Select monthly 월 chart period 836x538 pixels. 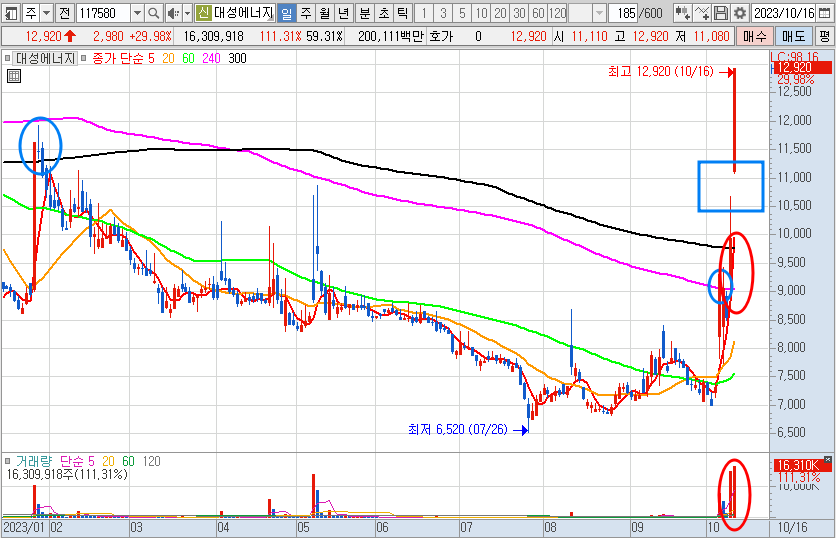pos(325,13)
